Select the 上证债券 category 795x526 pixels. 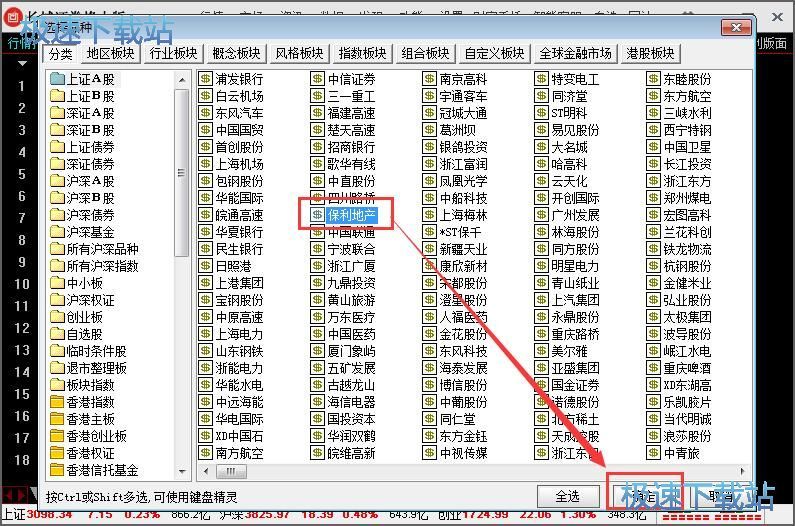(83, 147)
